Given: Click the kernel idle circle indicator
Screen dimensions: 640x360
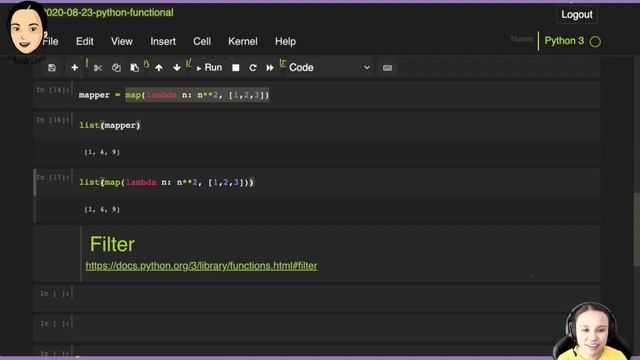Looking at the screenshot, I should coord(595,41).
